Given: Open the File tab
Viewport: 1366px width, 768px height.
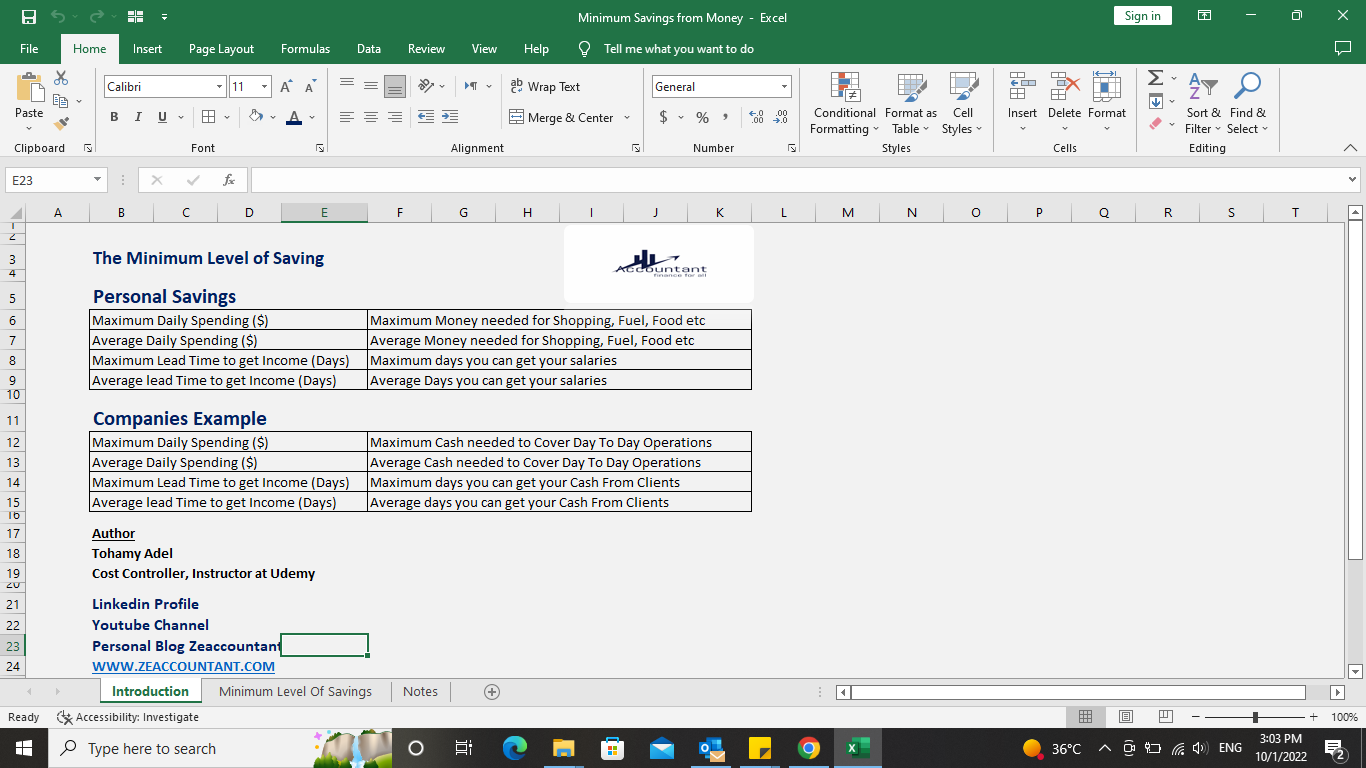Looking at the screenshot, I should point(29,49).
